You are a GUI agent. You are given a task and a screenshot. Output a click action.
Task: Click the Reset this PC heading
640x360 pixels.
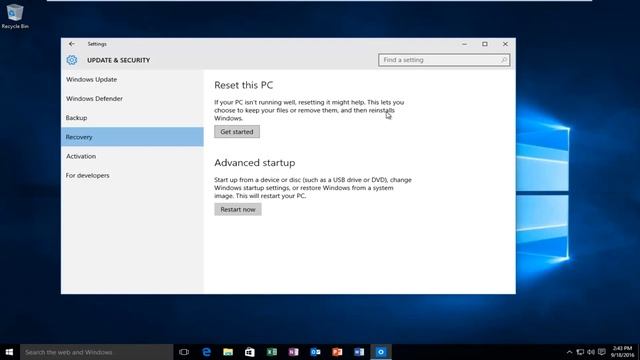click(x=243, y=85)
